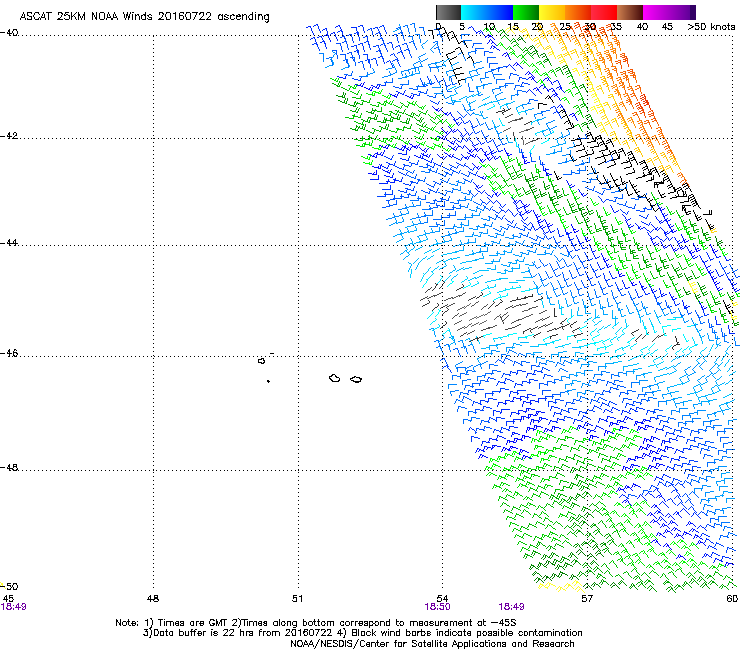The height and width of the screenshot is (650, 740).
Task: Click the '>50 knots' scale label
Action: [x=711, y=27]
